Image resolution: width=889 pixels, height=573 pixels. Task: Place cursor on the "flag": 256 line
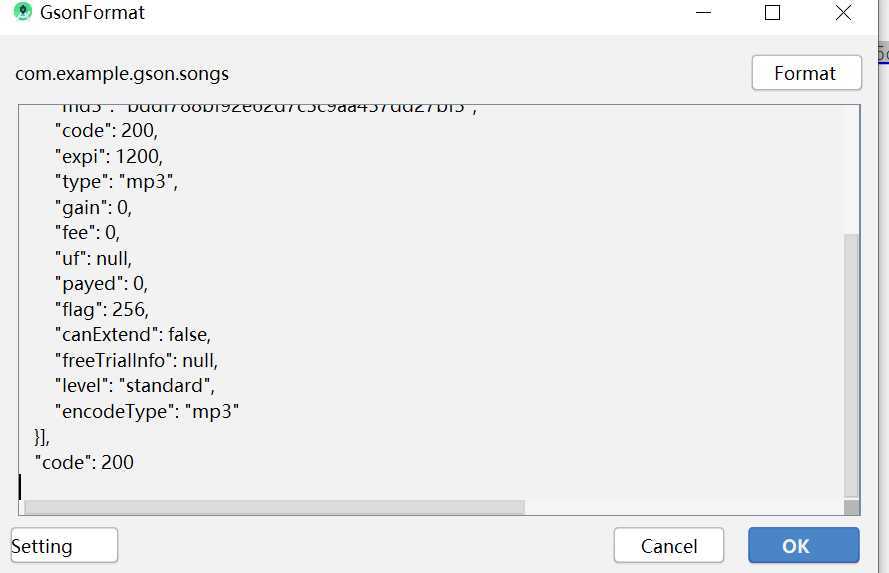click(x=102, y=309)
